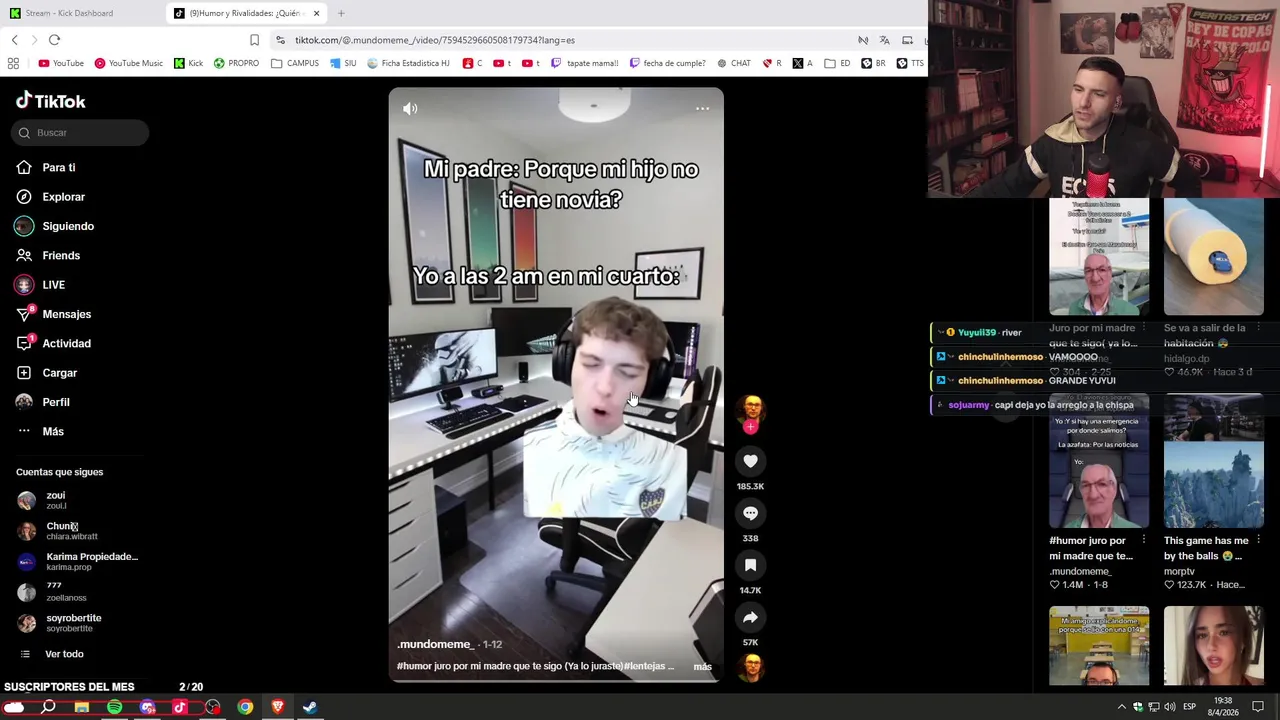Open LIVE section

tap(53, 285)
